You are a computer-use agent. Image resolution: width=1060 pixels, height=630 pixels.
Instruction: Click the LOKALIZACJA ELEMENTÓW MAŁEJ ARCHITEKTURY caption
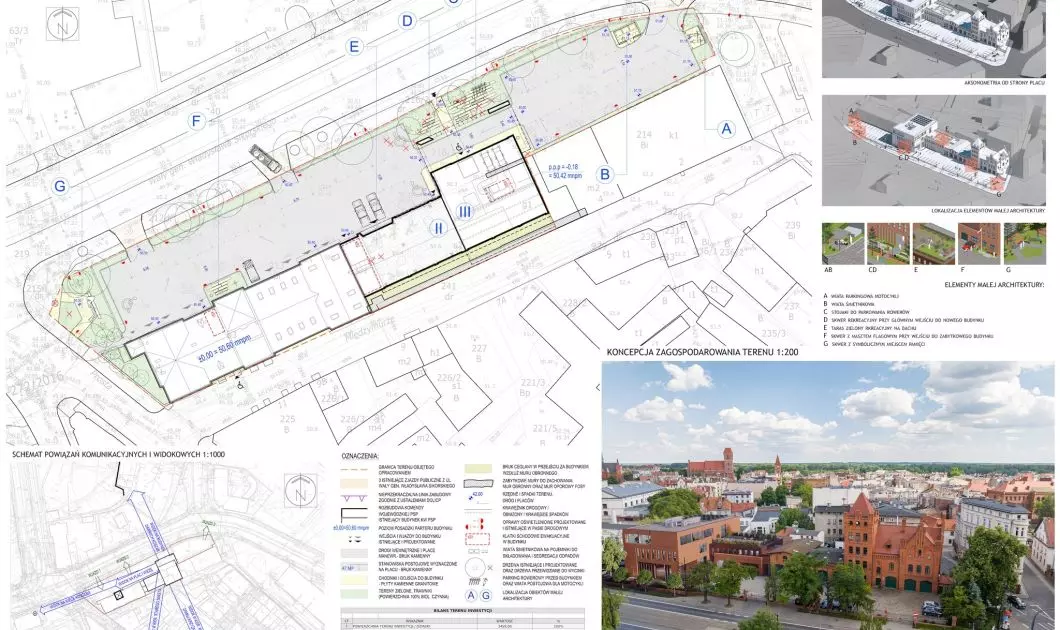[988, 211]
